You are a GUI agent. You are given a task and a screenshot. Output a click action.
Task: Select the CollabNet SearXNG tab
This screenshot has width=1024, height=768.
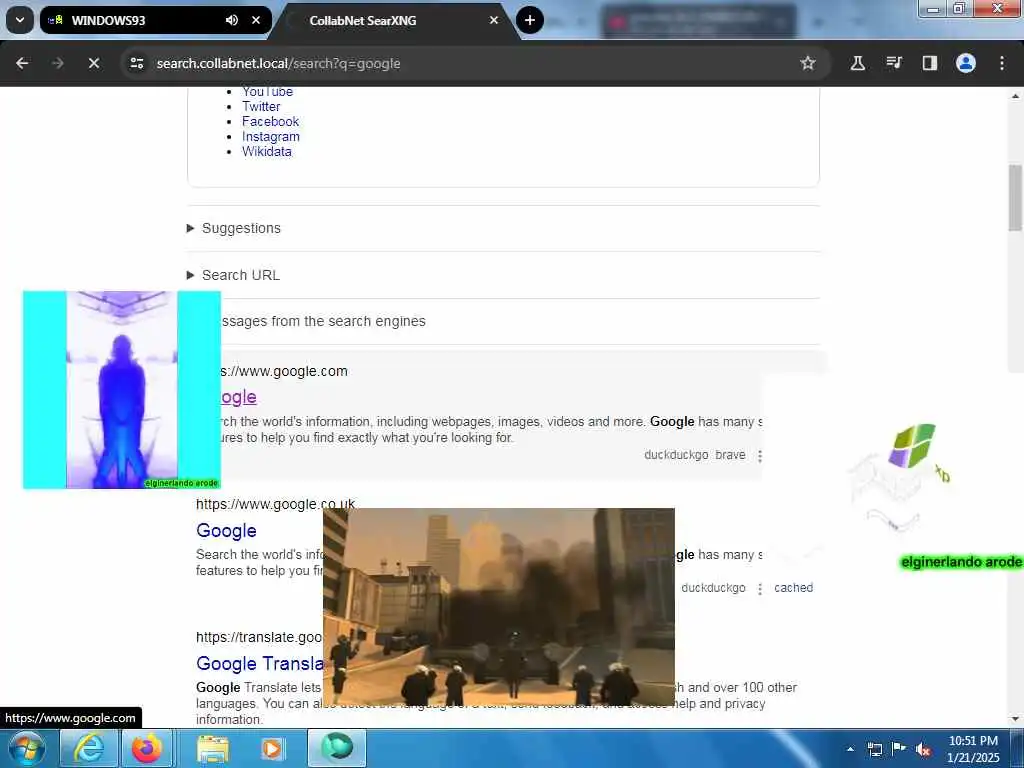[396, 20]
